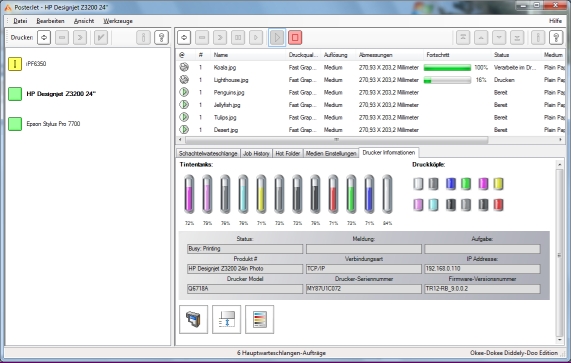Move selected job to top of queue
Image resolution: width=571 pixels, height=363 pixels.
pos(463,38)
